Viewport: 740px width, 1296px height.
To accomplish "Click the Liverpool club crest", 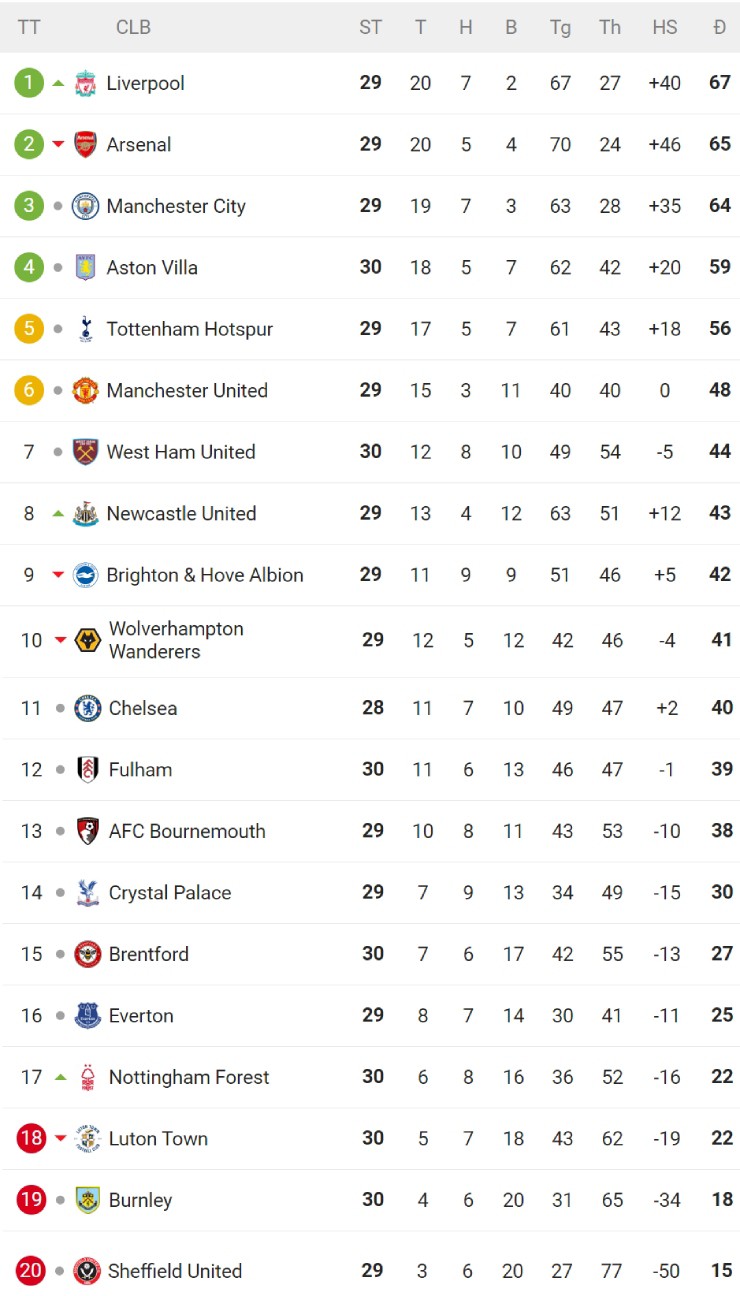I will coord(86,83).
